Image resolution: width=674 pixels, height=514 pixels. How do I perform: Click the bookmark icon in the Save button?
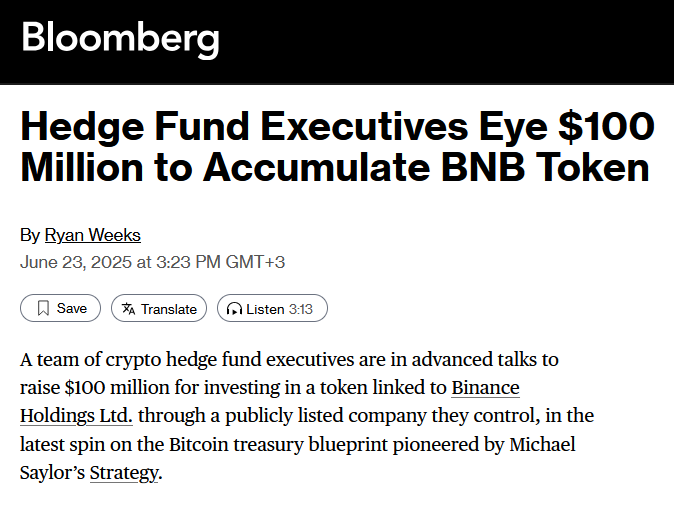click(43, 308)
